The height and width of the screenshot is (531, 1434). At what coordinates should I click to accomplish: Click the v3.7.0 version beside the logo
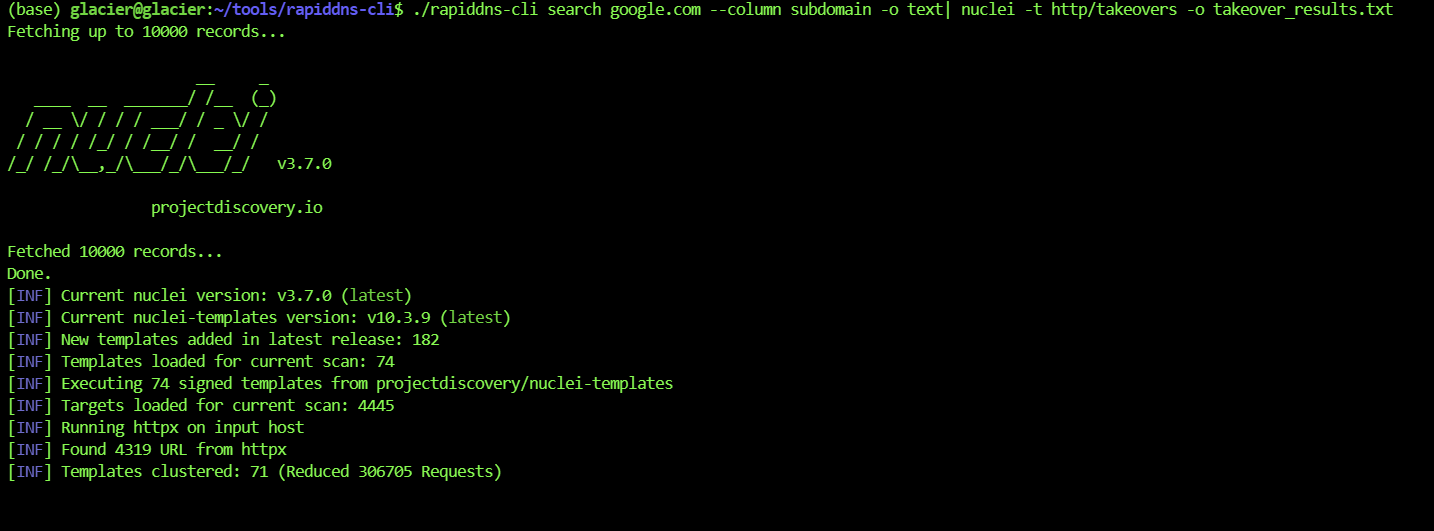click(x=304, y=164)
